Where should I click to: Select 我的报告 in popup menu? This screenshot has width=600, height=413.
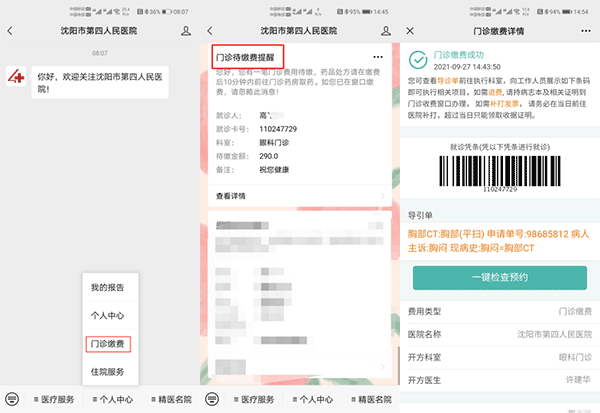point(108,287)
